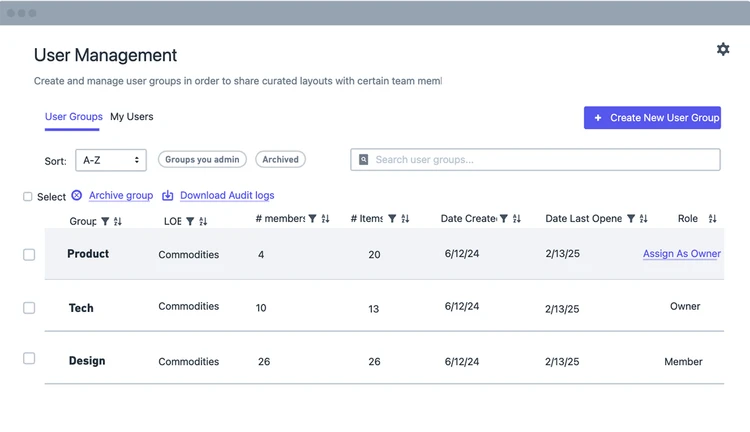Click Assign As Owner link
This screenshot has width=750, height=432.
pyautogui.click(x=681, y=254)
